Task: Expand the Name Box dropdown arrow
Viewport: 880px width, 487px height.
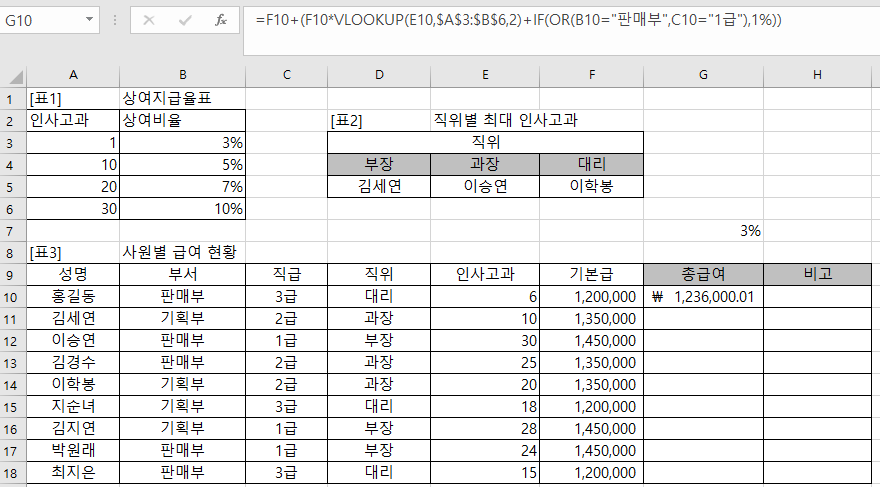Action: tap(89, 20)
